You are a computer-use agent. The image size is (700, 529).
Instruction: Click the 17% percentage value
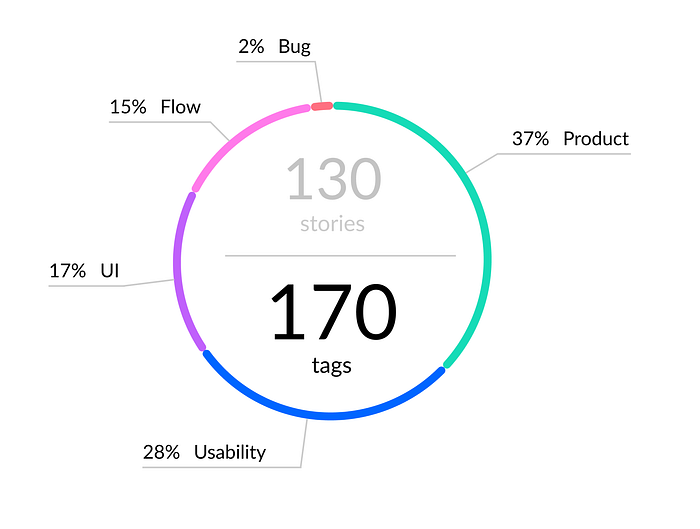[67, 271]
